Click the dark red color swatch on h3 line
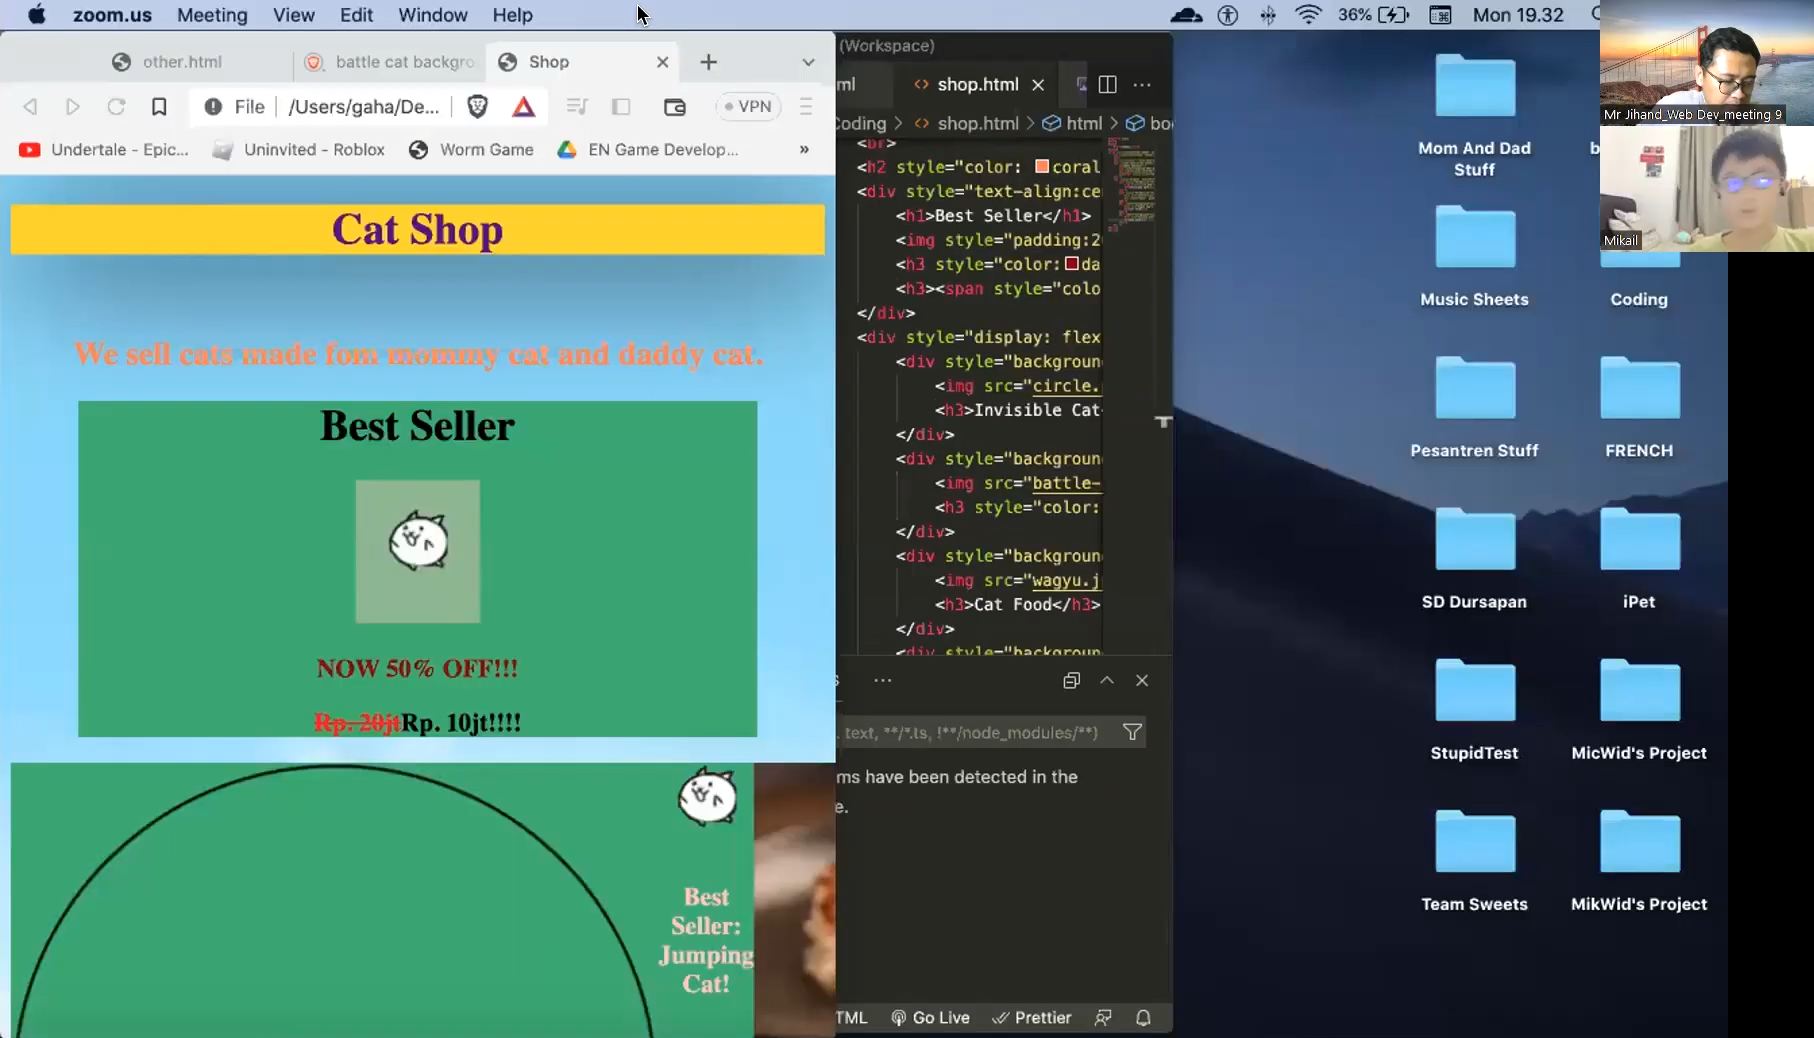 point(1072,263)
